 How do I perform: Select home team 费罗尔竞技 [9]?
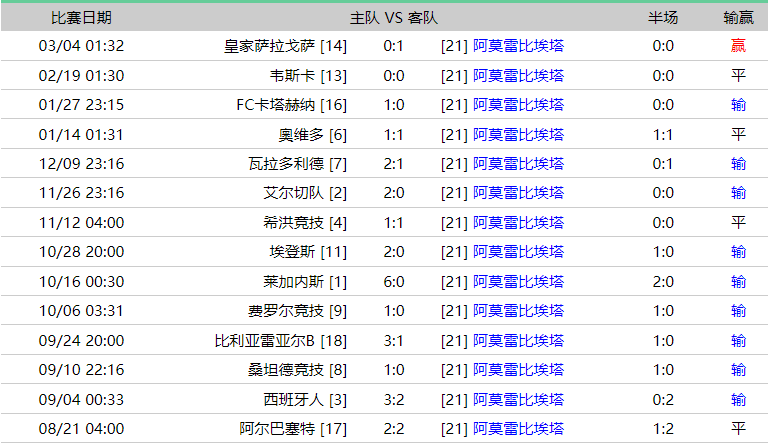[297, 311]
